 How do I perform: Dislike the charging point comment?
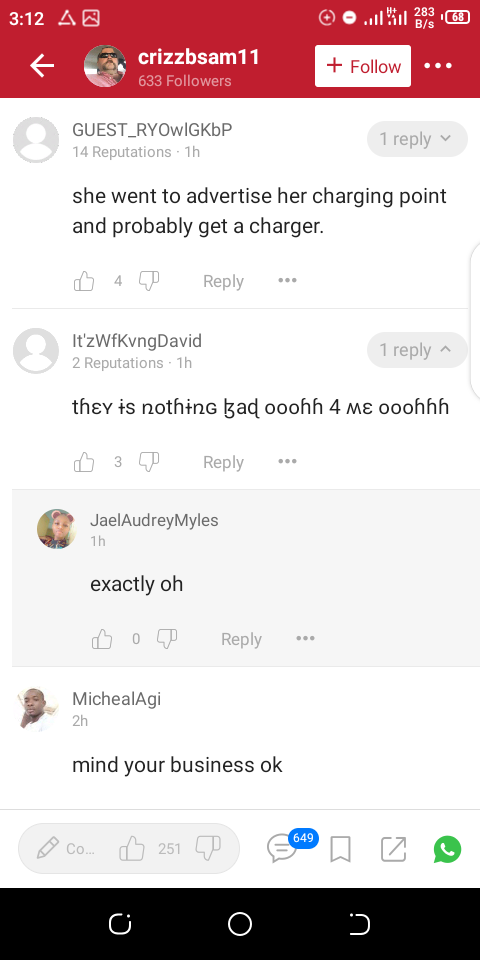[x=149, y=280]
